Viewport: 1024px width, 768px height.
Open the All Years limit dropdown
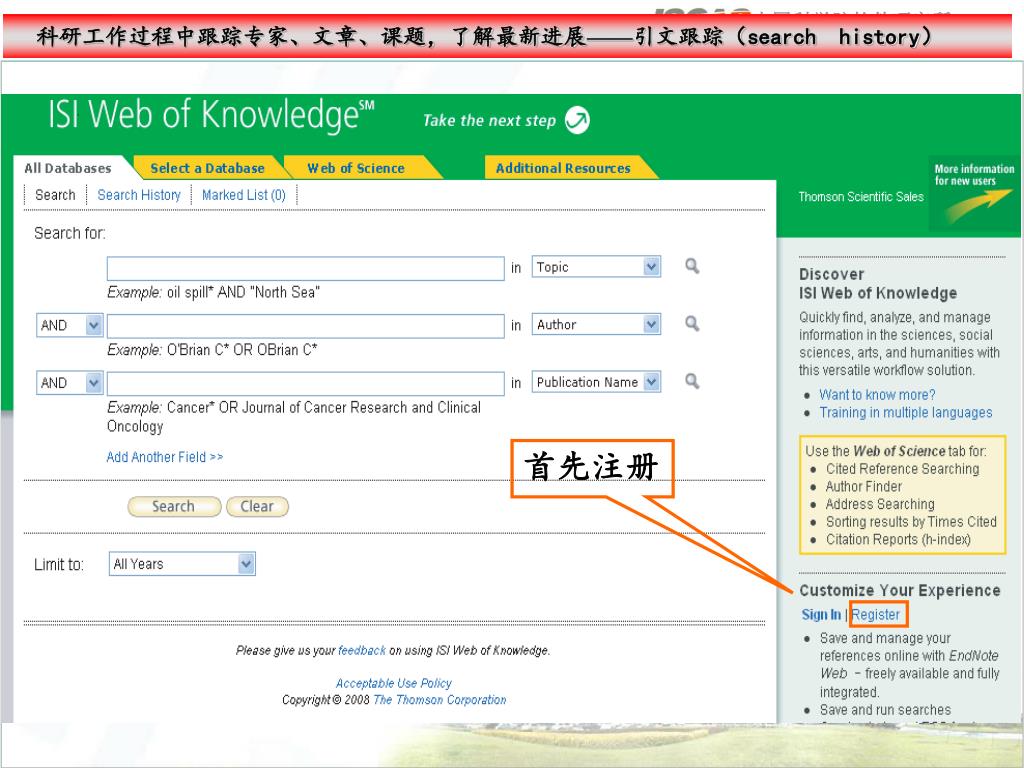246,564
